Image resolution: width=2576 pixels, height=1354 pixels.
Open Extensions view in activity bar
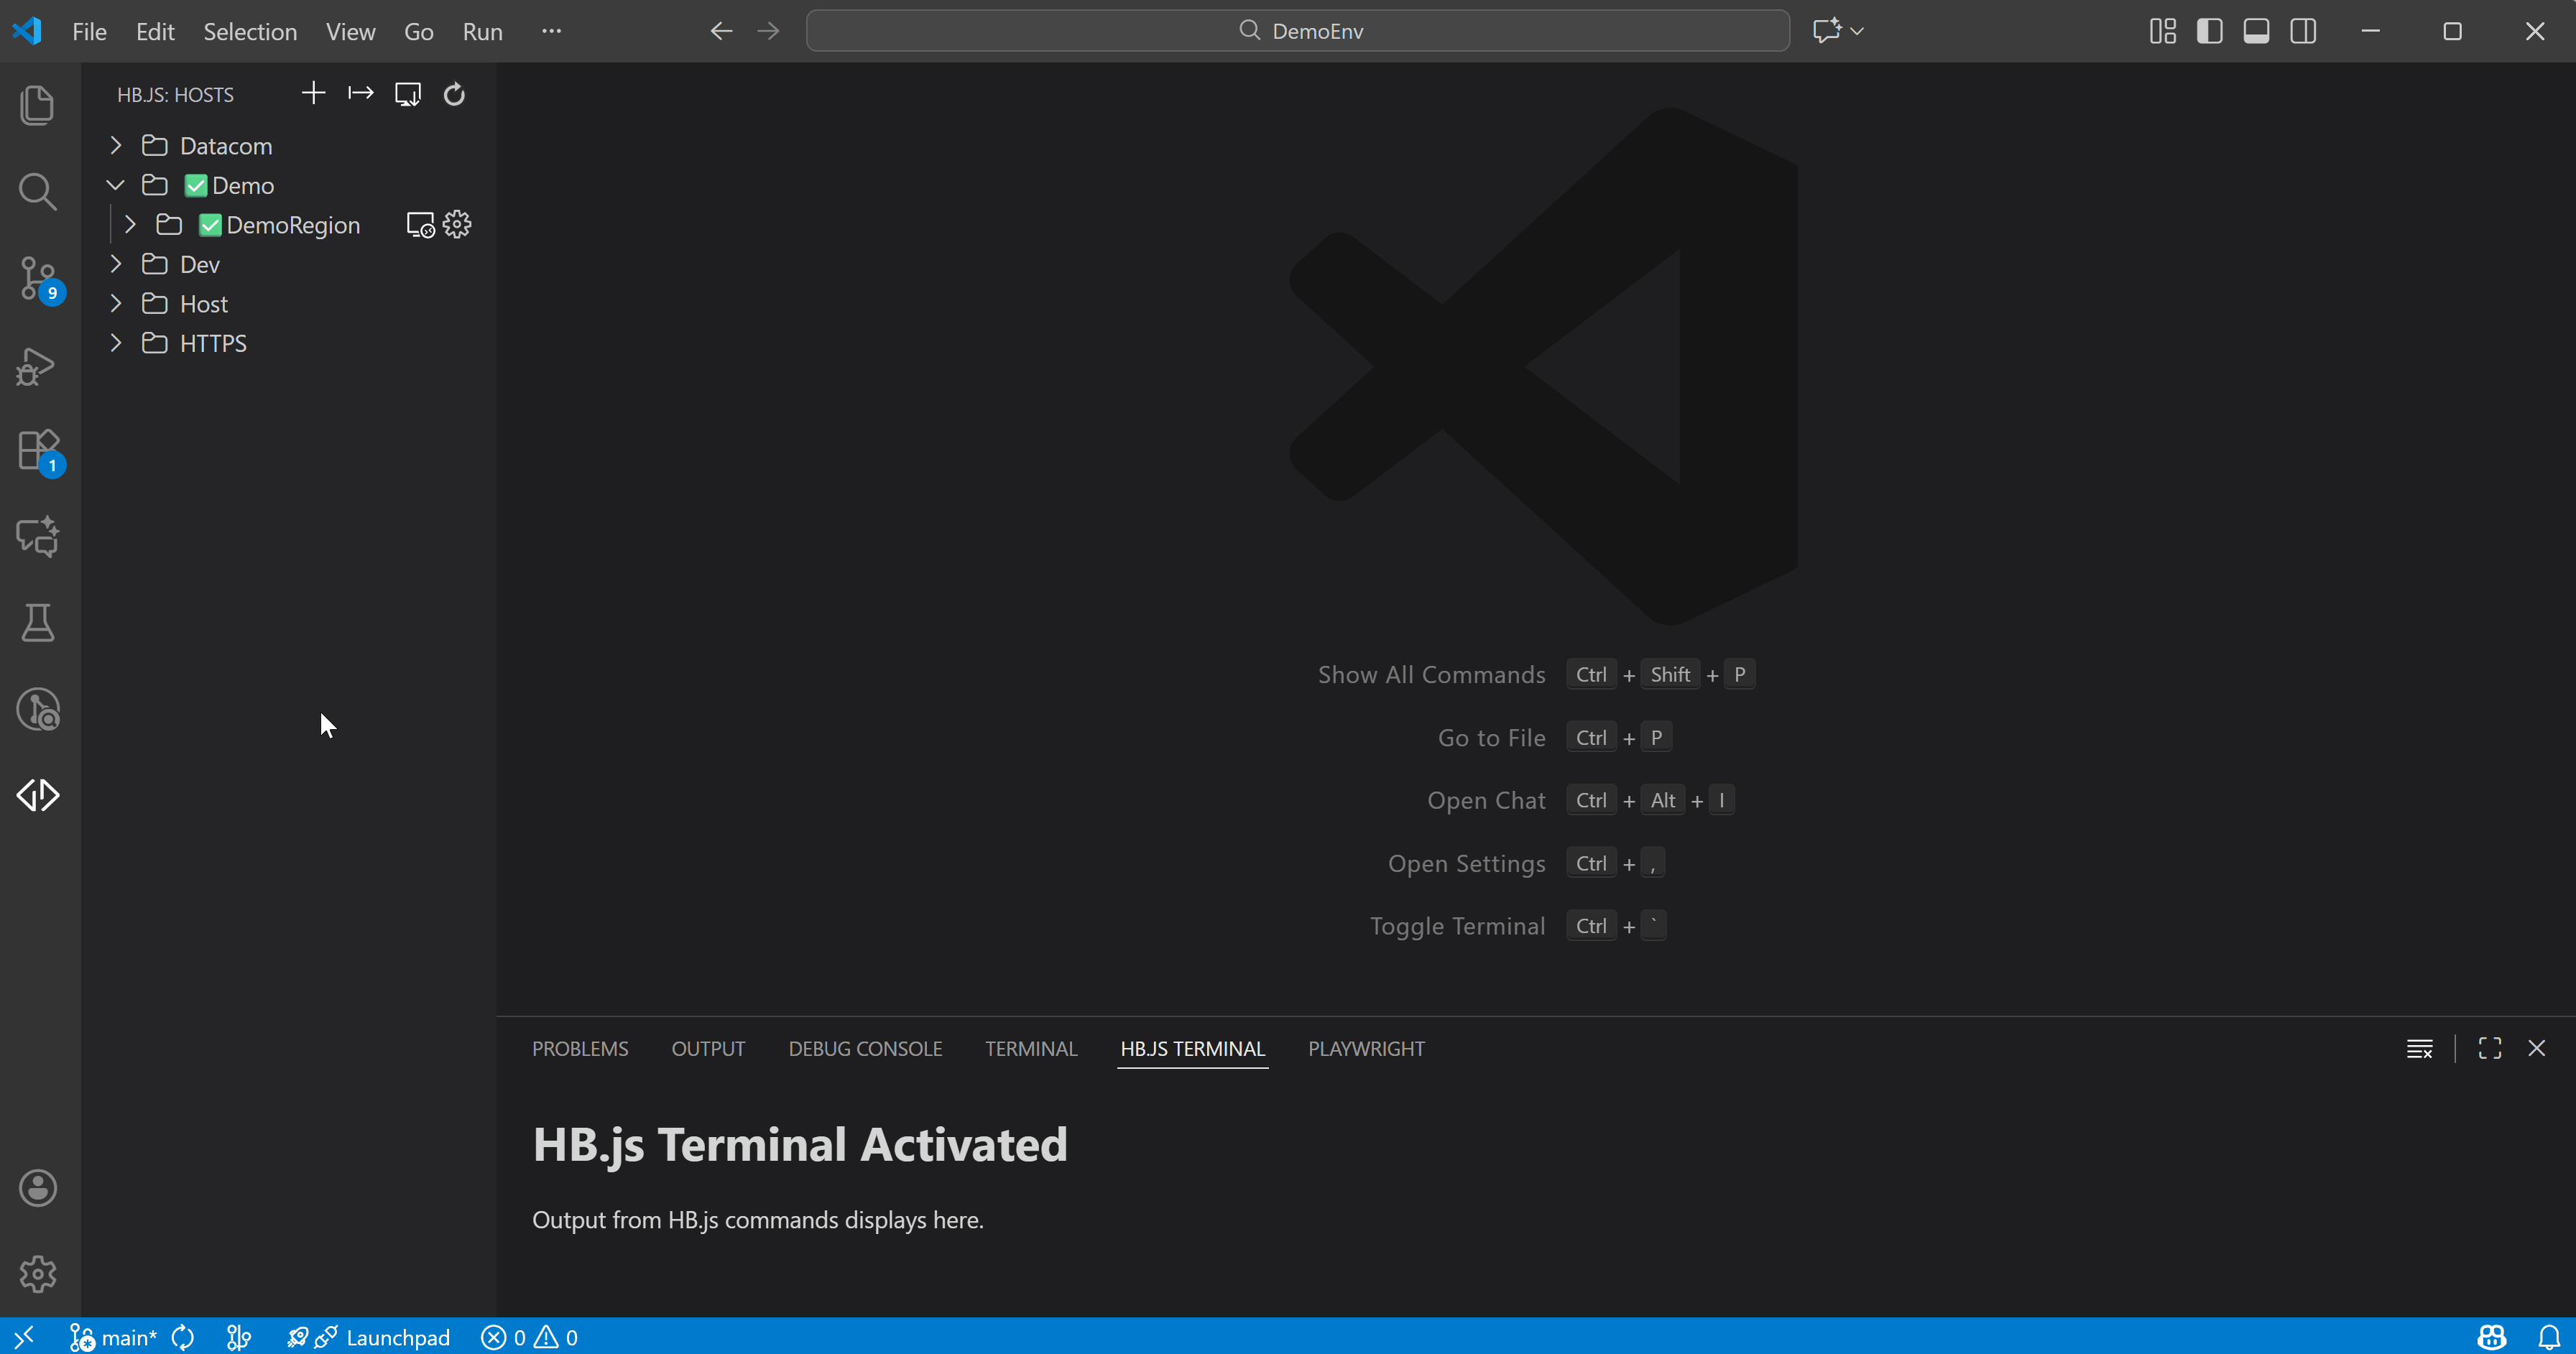tap(38, 450)
